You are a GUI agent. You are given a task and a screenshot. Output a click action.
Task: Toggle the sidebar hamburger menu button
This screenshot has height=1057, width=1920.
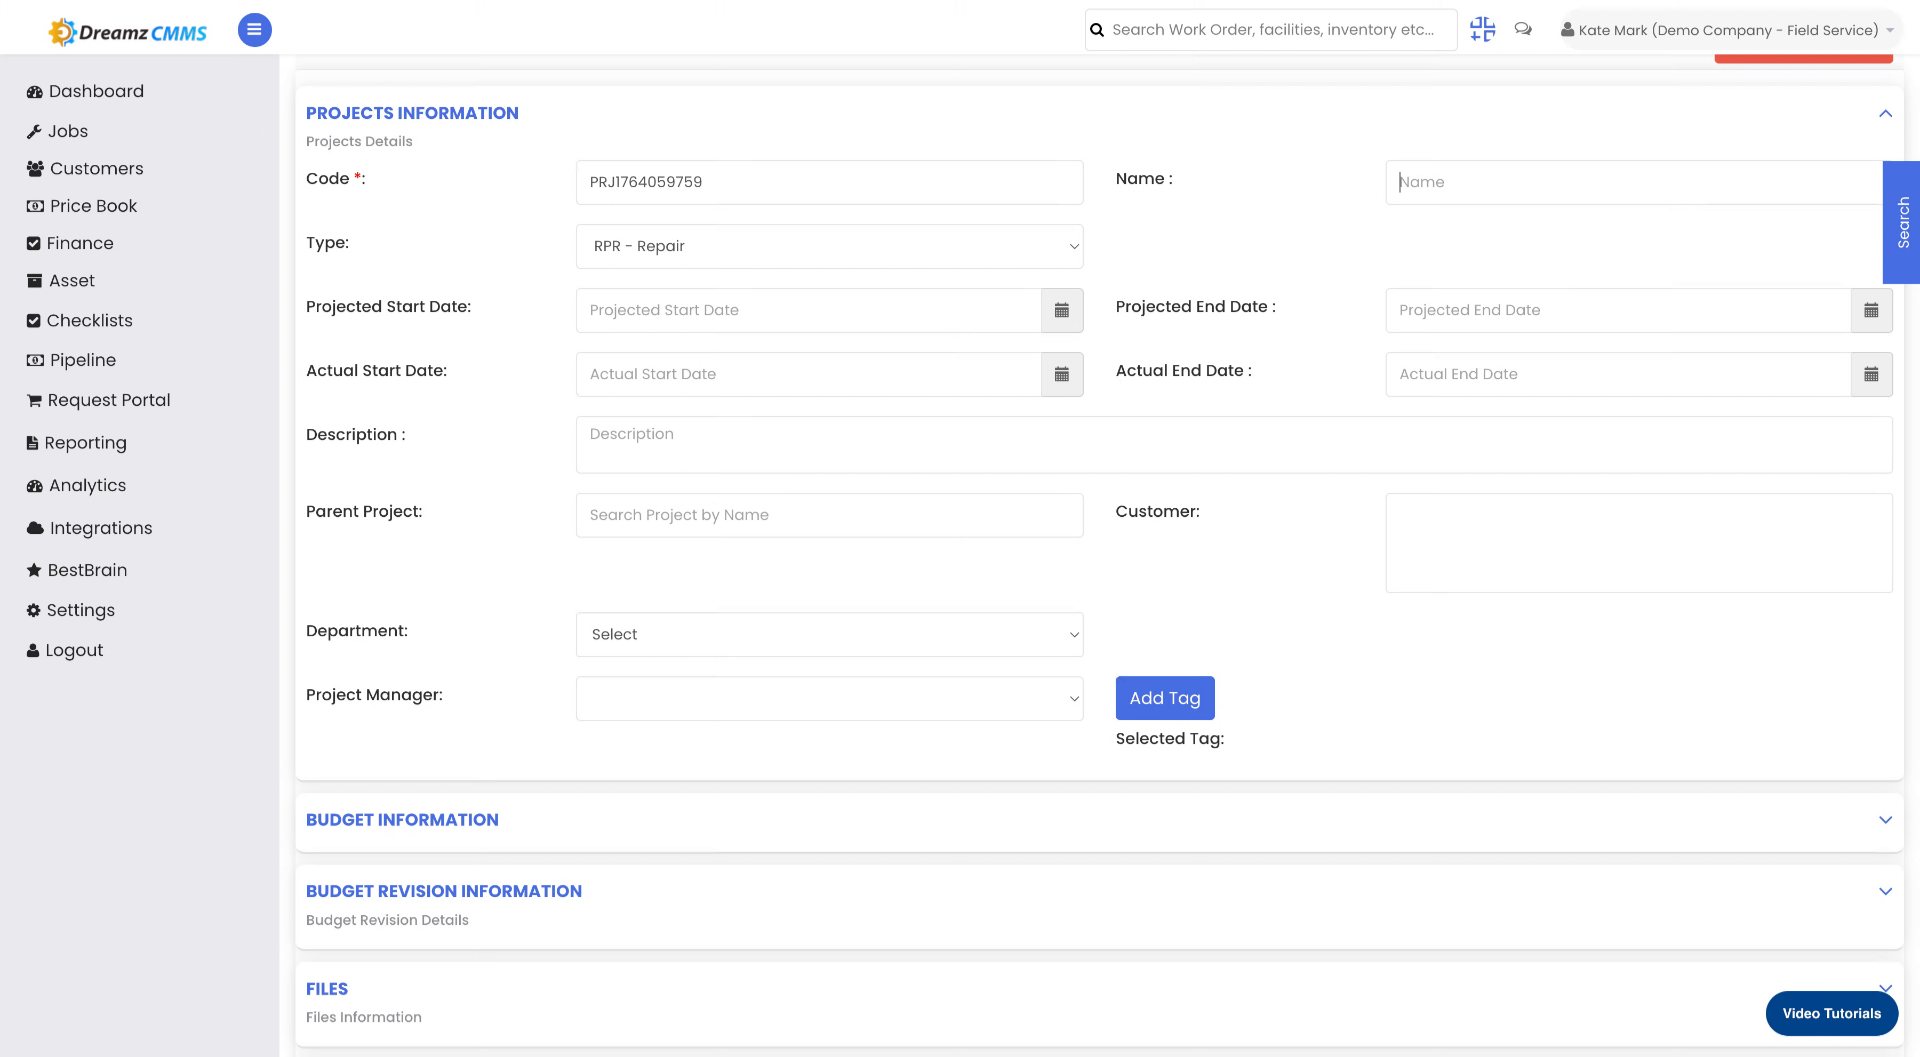254,30
